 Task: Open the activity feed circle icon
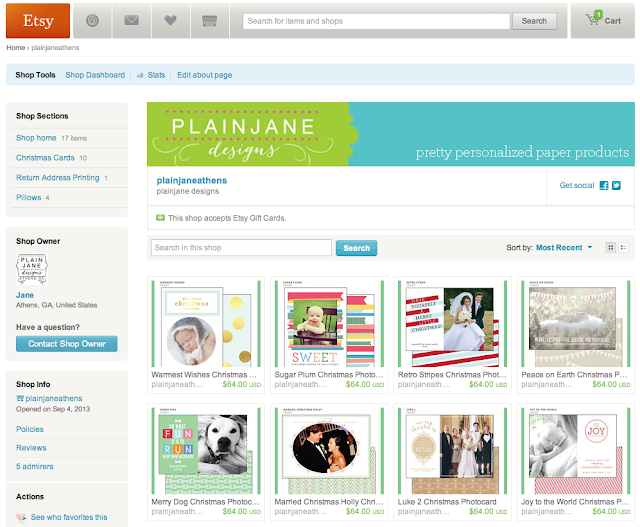pos(92,20)
